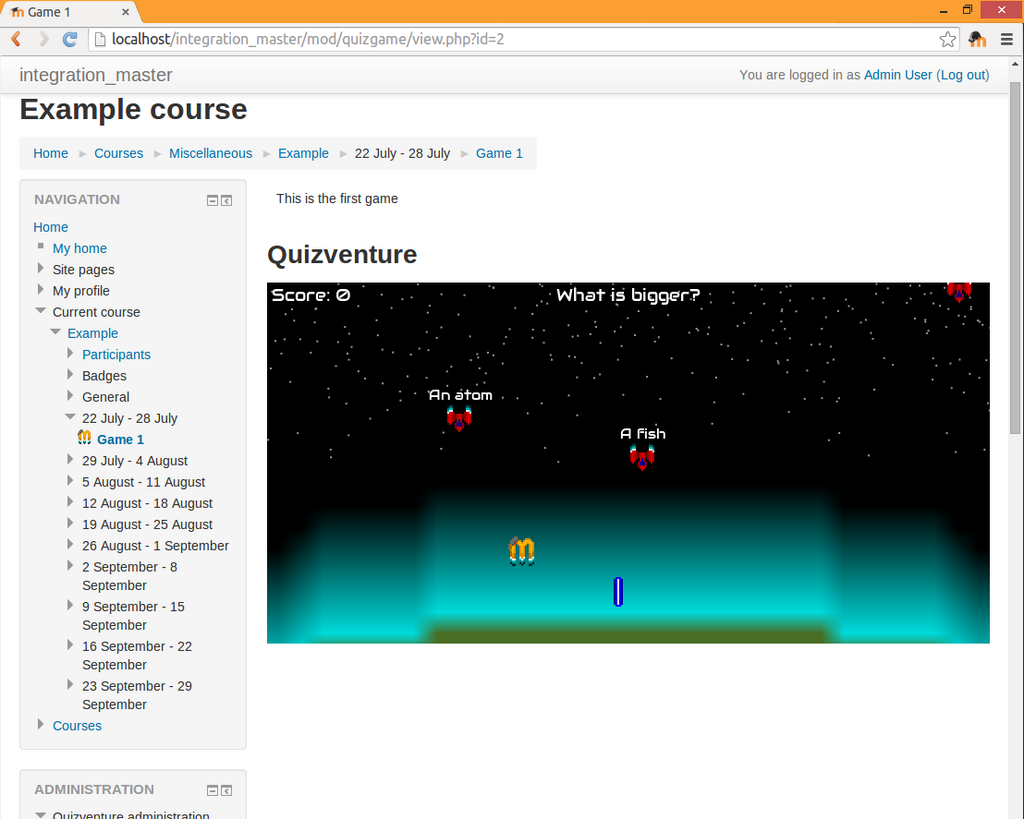Click the Log out link
Image resolution: width=1024 pixels, height=819 pixels.
[x=963, y=75]
